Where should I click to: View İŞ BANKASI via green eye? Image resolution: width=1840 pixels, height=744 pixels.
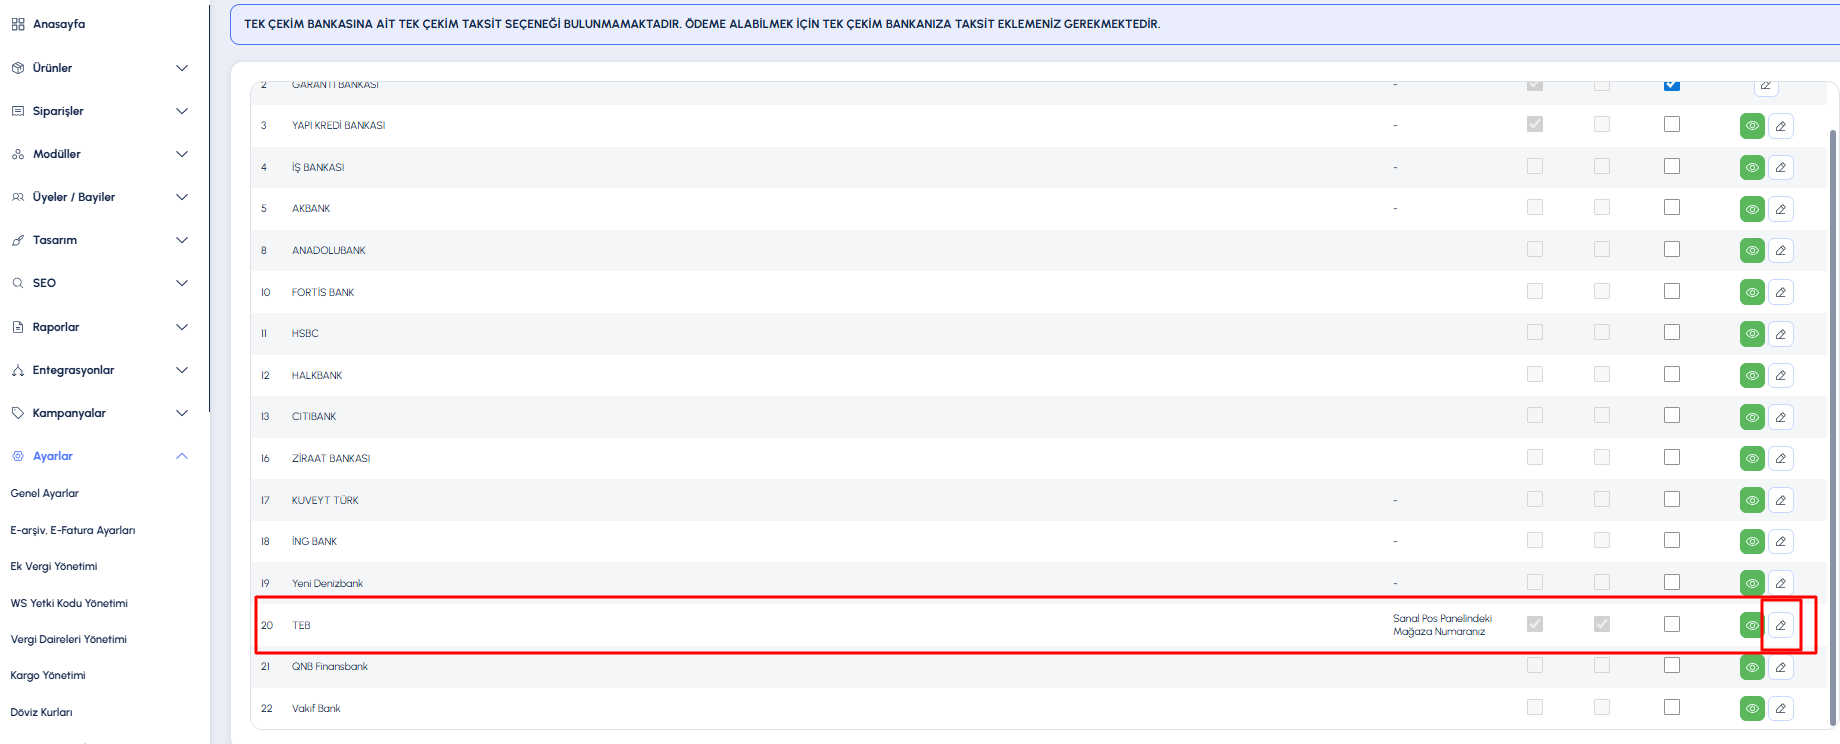(1752, 168)
